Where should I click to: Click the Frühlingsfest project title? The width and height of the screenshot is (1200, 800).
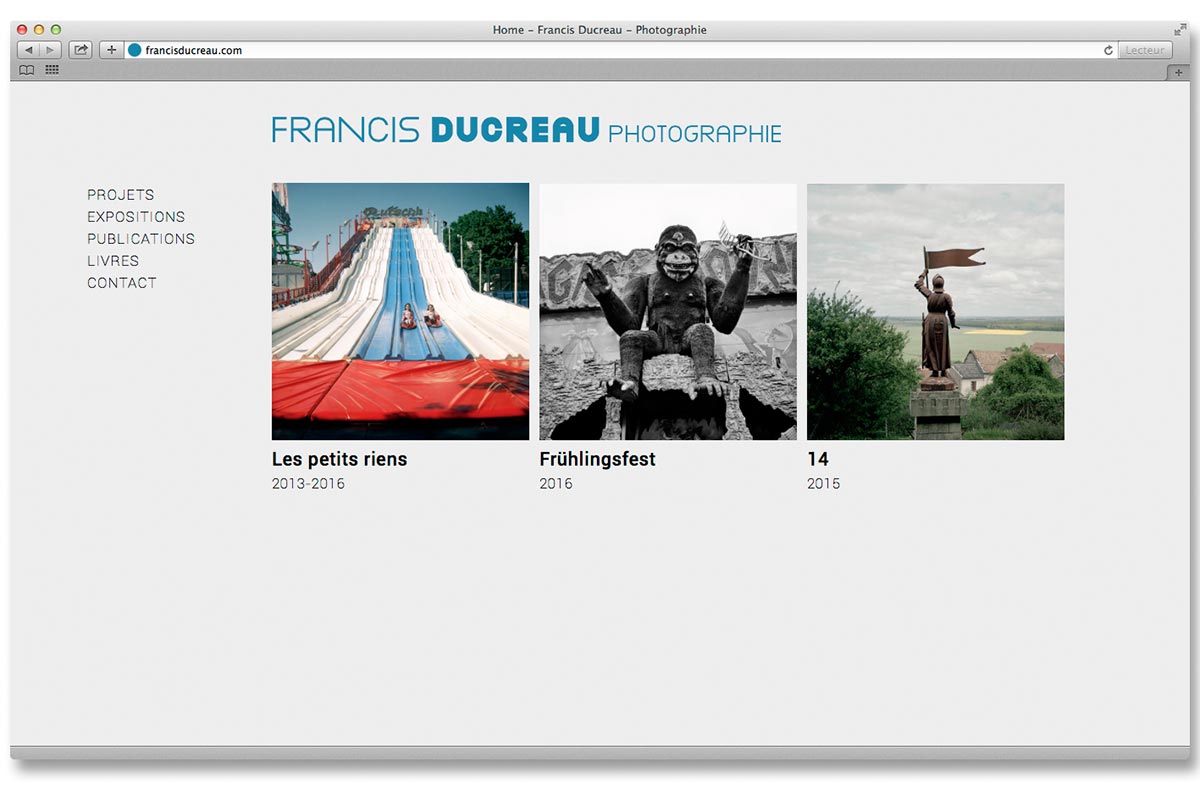tap(598, 459)
